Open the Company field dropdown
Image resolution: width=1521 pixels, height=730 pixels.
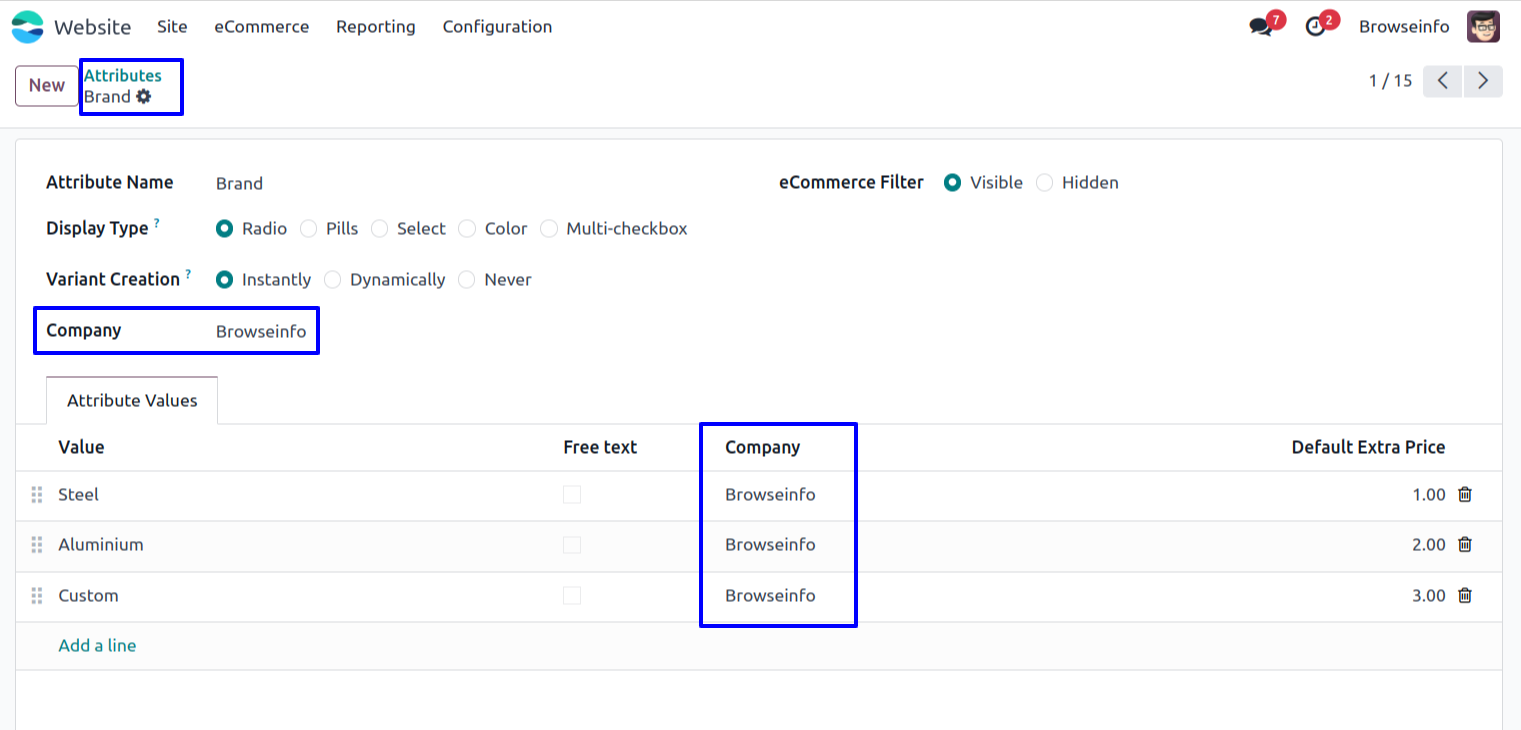point(261,331)
